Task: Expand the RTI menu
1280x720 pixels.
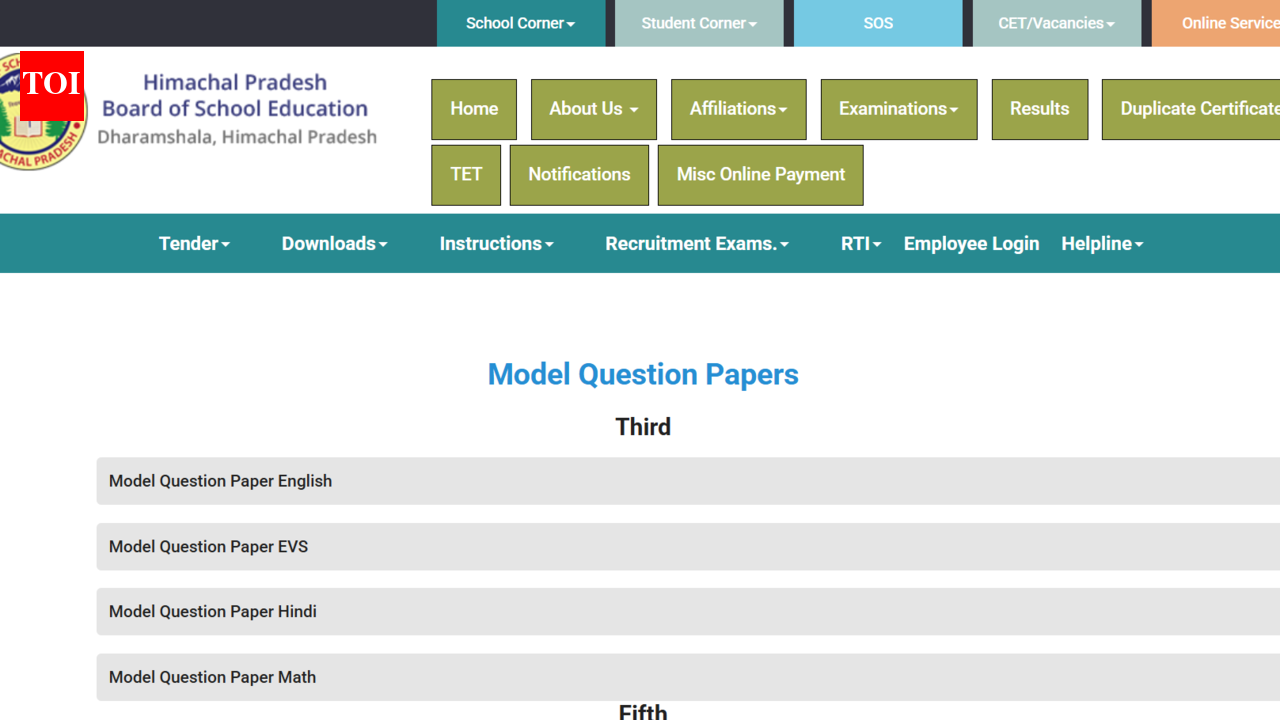Action: coord(861,243)
